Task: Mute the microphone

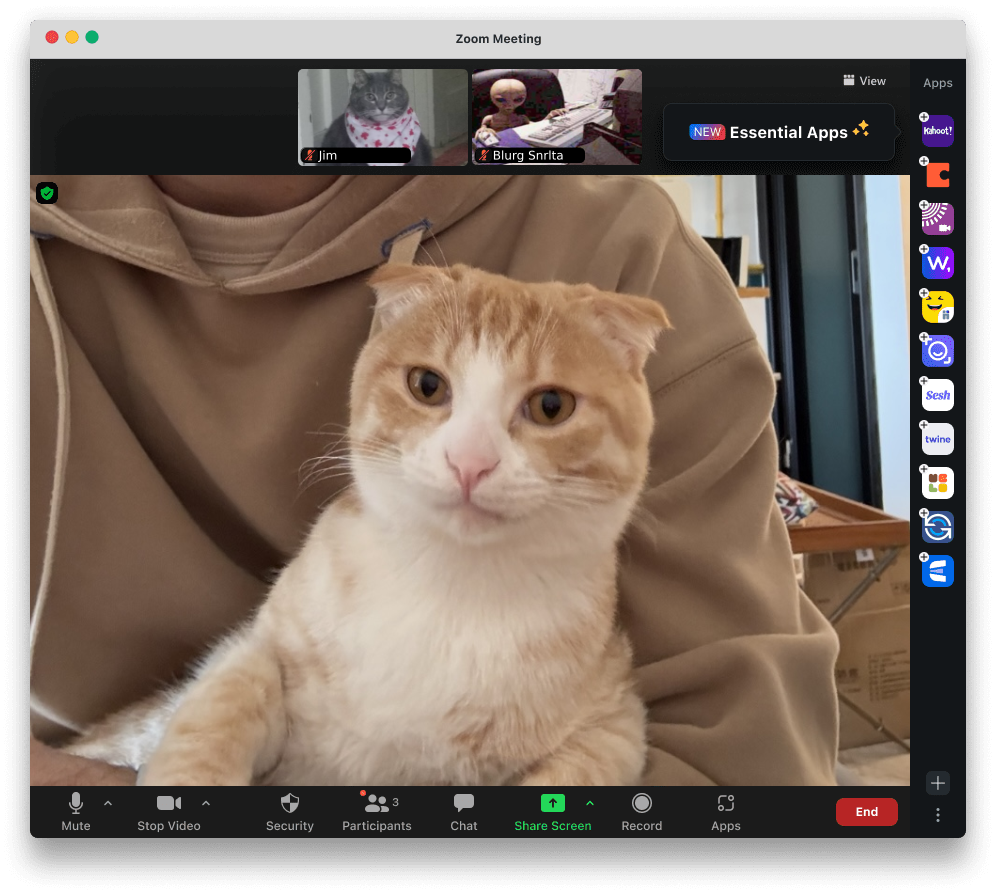Action: [76, 812]
